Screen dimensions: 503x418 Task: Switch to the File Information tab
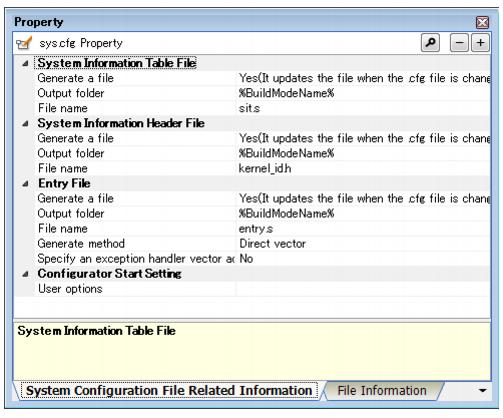pyautogui.click(x=382, y=390)
